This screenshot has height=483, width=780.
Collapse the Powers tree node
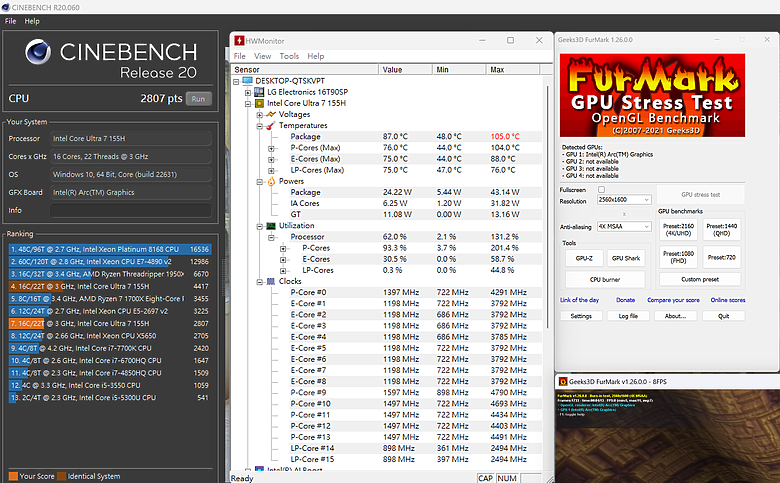pyautogui.click(x=259, y=182)
